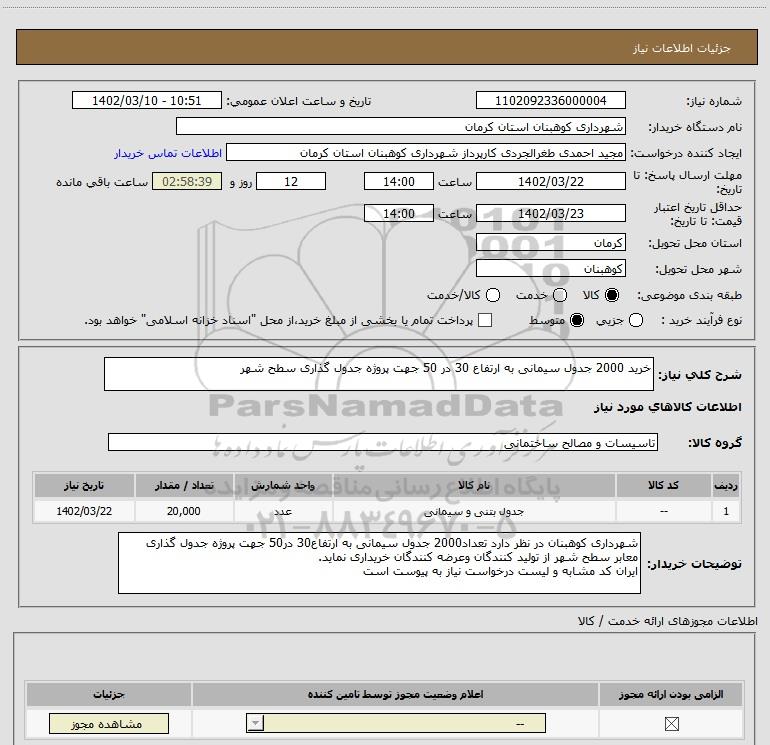Click the announcement date field 1402/03/10 - 10:51
The height and width of the screenshot is (745, 770).
coord(147,100)
